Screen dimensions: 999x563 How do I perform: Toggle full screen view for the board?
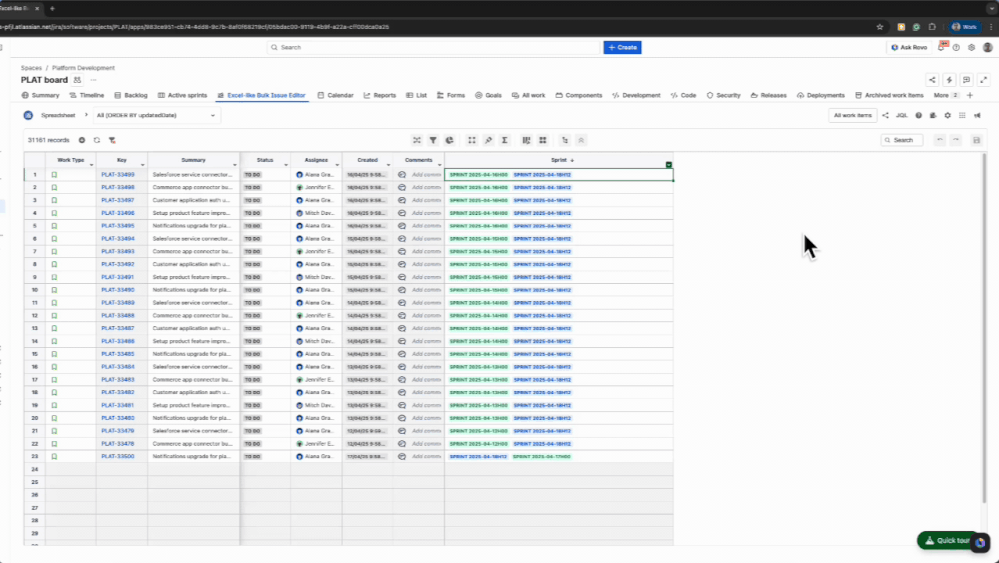(982, 80)
